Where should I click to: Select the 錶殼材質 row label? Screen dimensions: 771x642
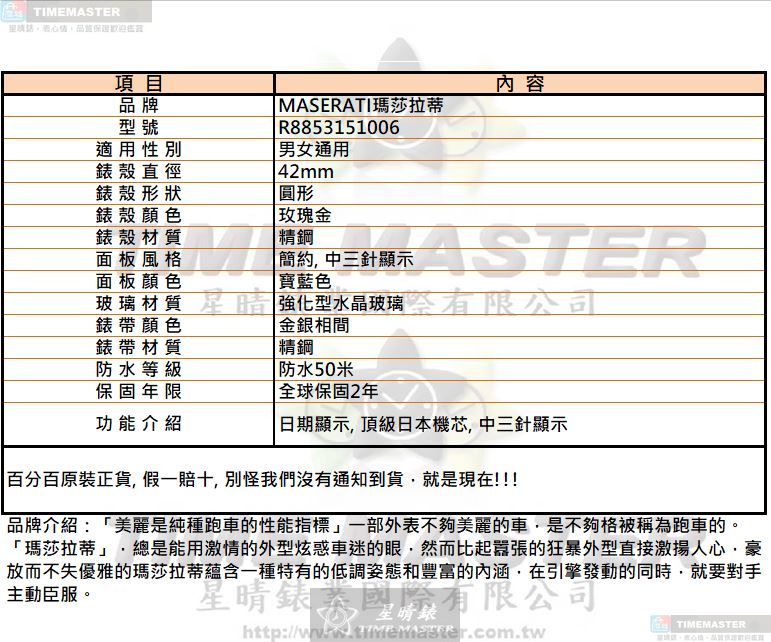click(139, 237)
